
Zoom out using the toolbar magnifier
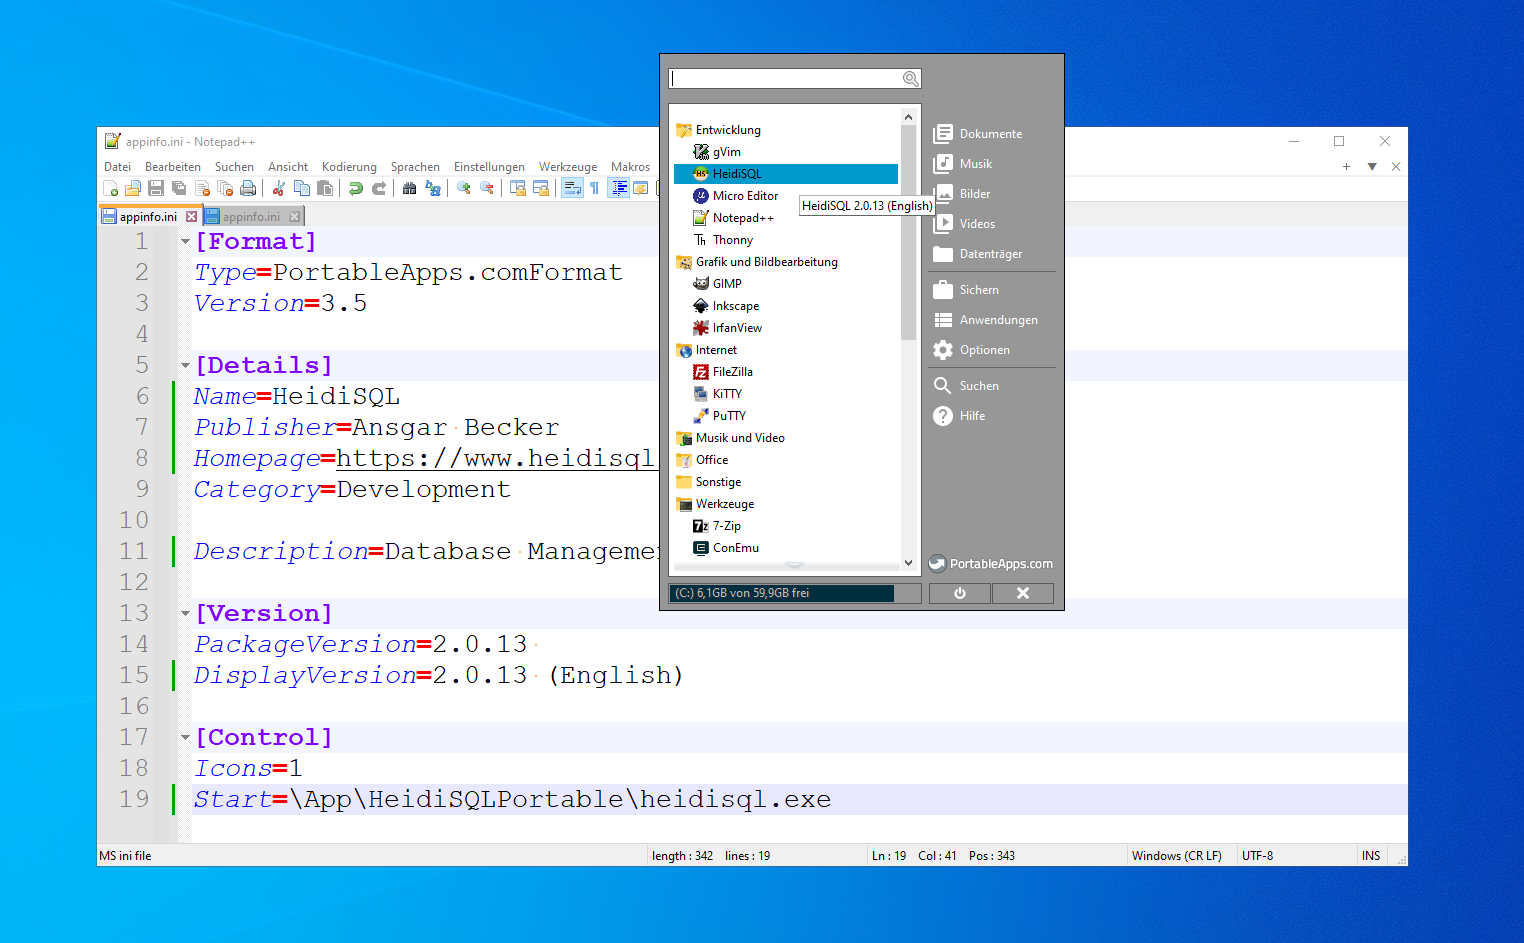[x=487, y=188]
